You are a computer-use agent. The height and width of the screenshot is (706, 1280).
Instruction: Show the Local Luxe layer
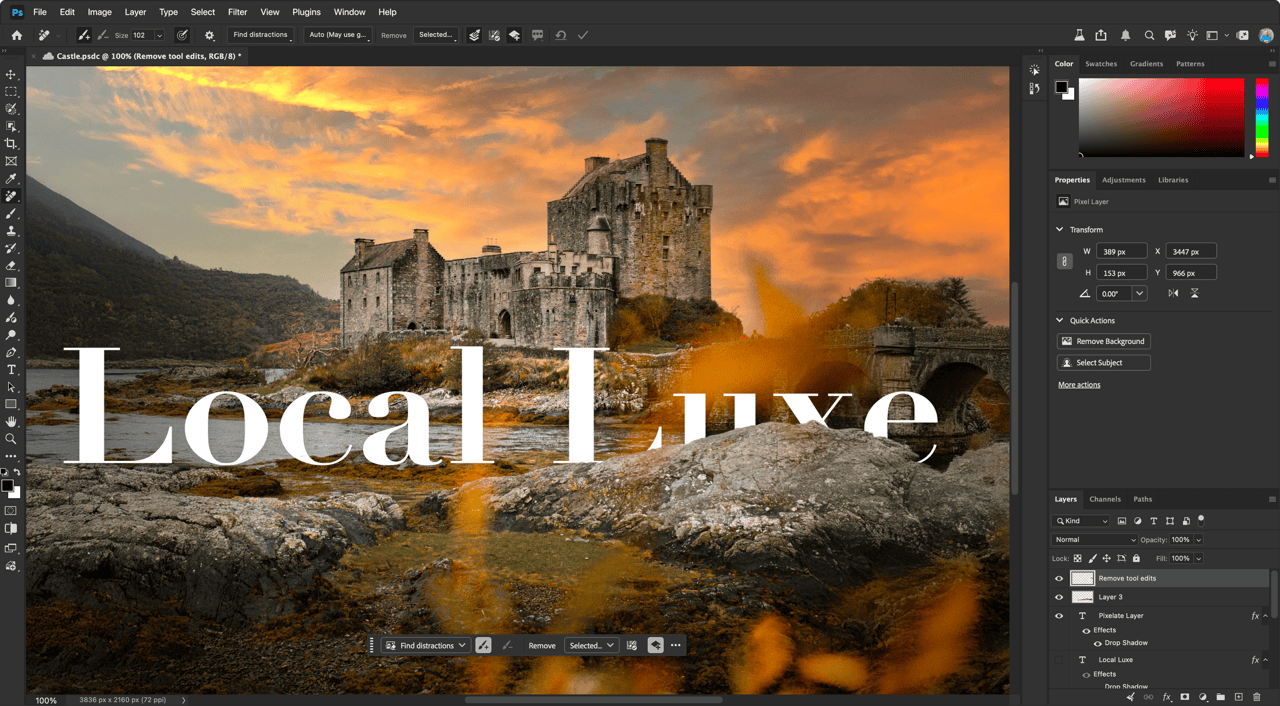coord(1059,660)
